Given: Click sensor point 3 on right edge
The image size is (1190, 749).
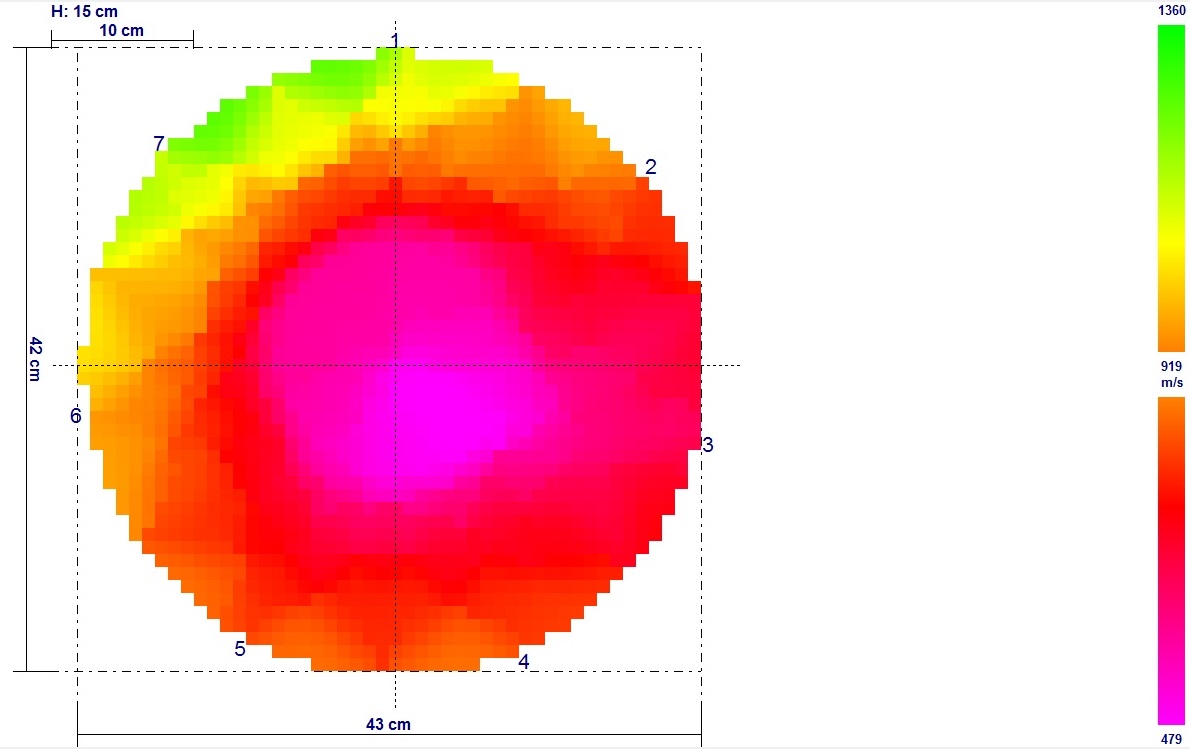Looking at the screenshot, I should (708, 445).
